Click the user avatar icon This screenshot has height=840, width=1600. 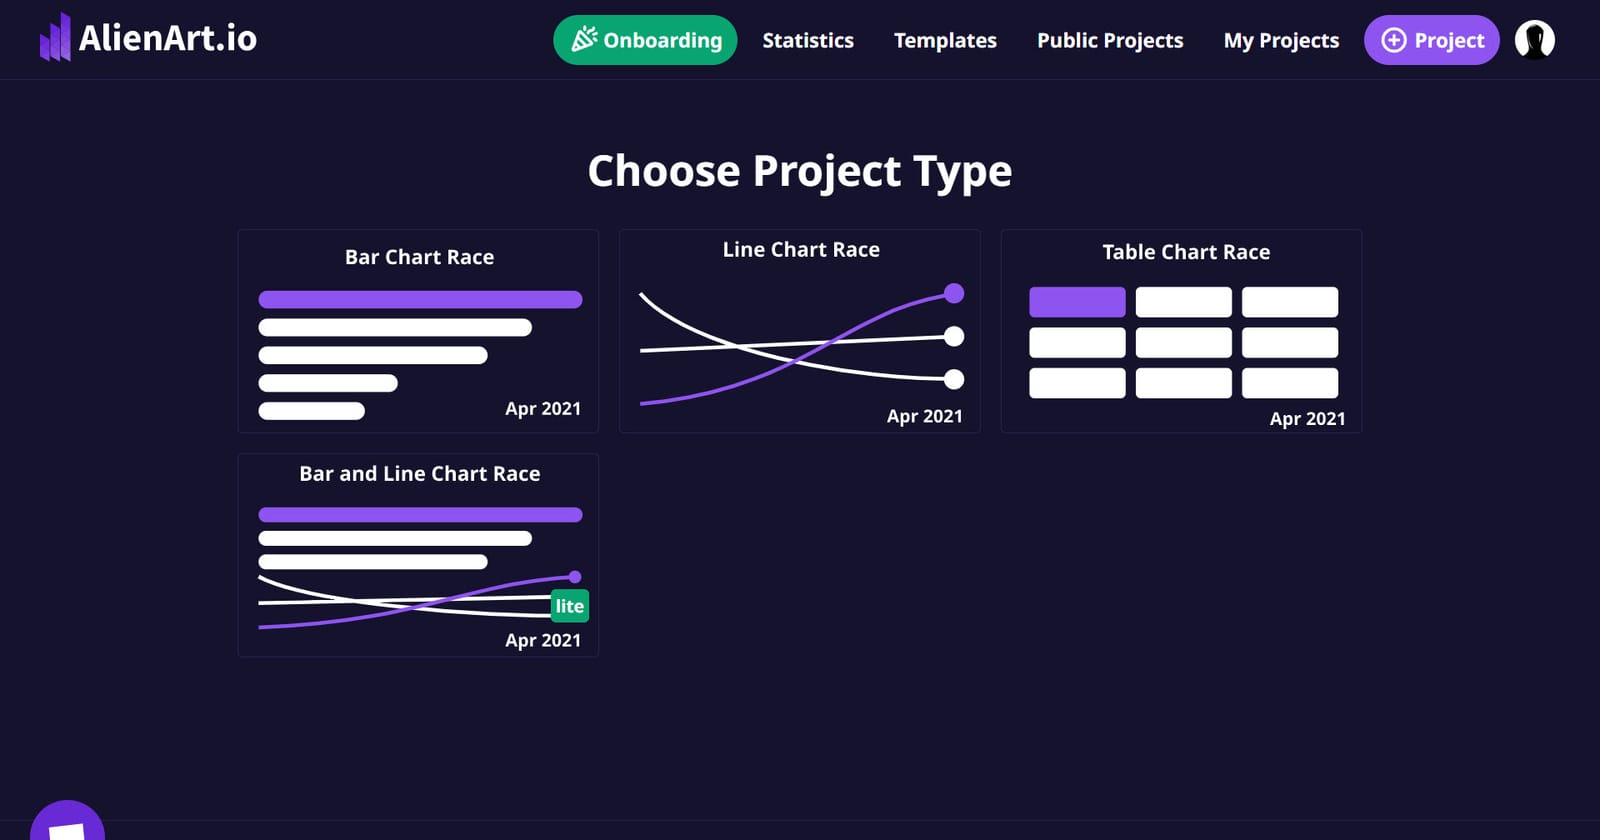1536,40
